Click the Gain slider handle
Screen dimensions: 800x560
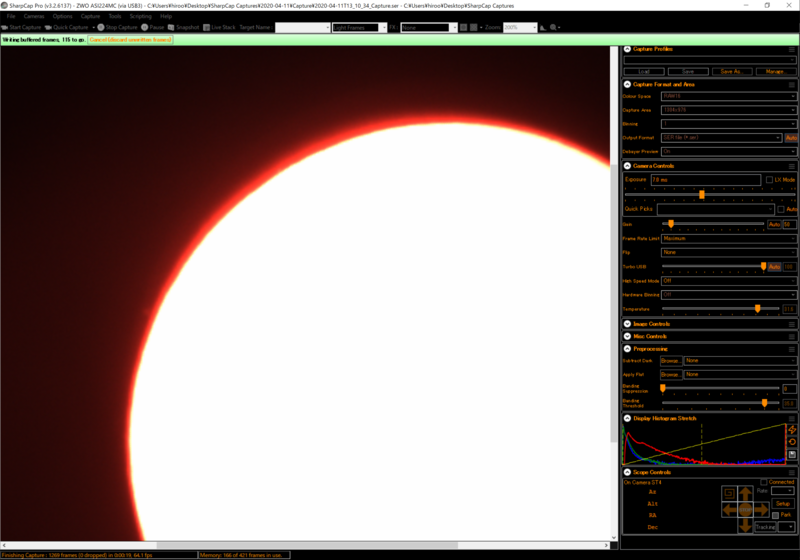click(671, 224)
